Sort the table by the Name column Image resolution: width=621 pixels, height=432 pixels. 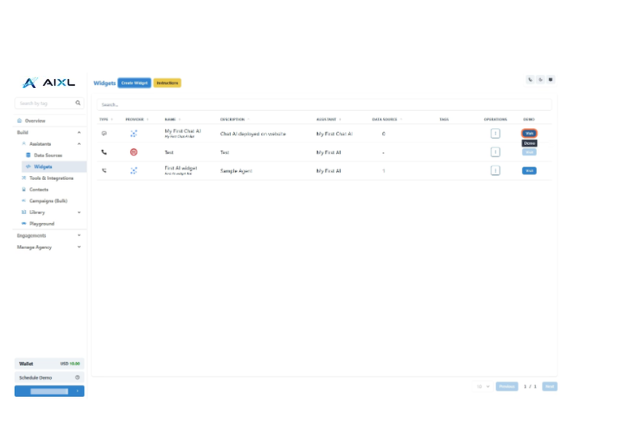(x=170, y=119)
